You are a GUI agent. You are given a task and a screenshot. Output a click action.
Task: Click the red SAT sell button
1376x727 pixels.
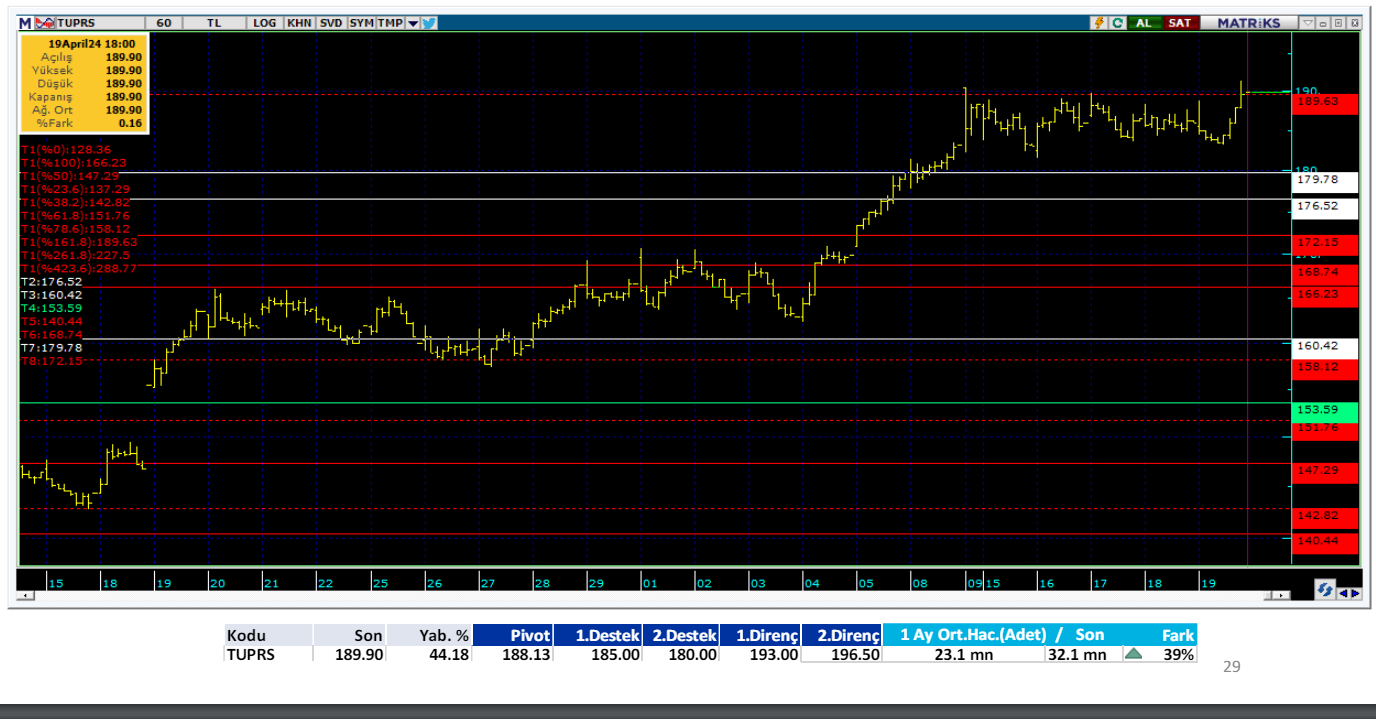1180,22
